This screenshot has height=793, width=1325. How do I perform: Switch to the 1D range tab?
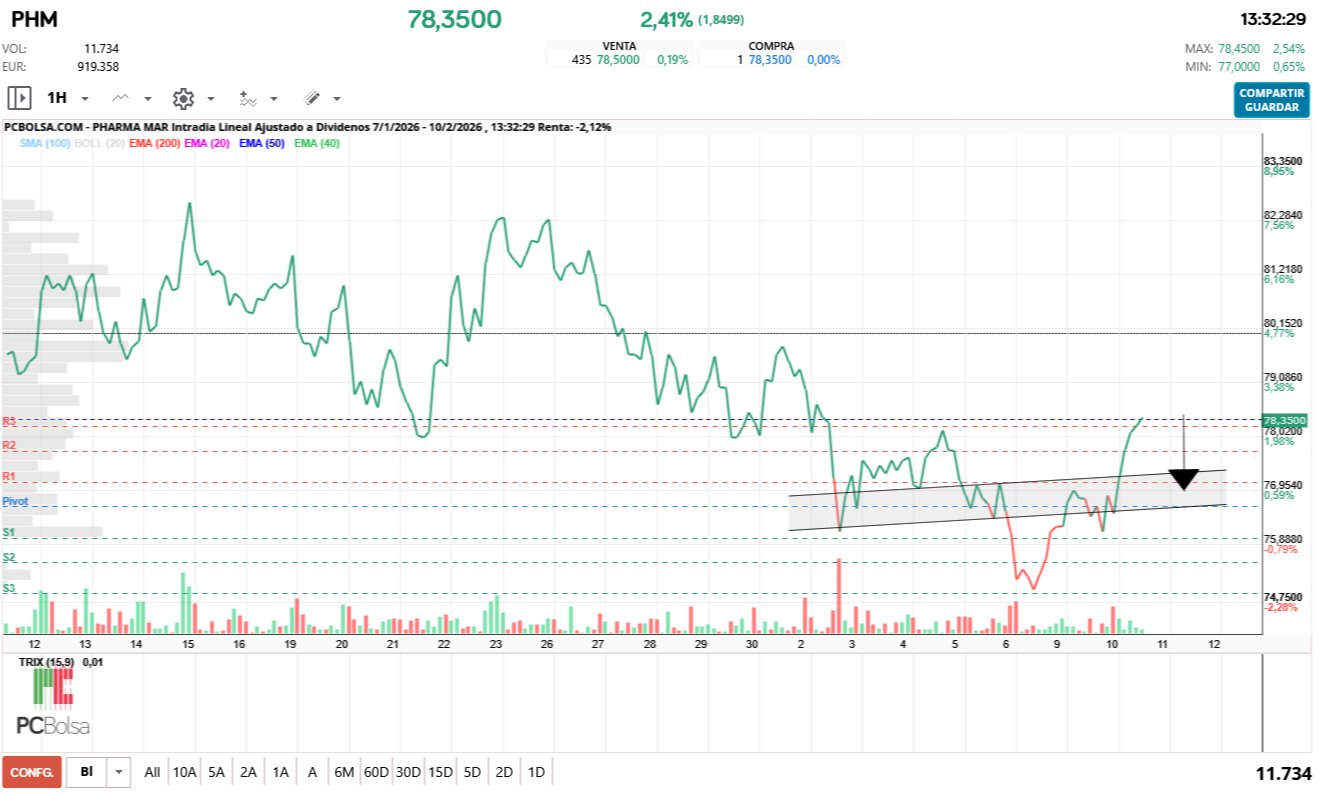tap(535, 772)
